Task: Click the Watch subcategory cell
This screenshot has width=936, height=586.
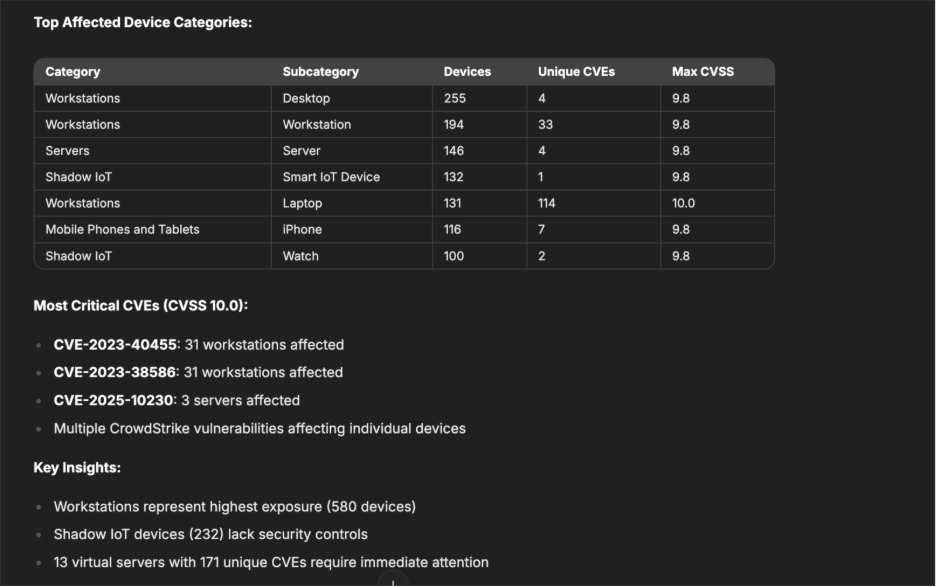Action: 301,256
